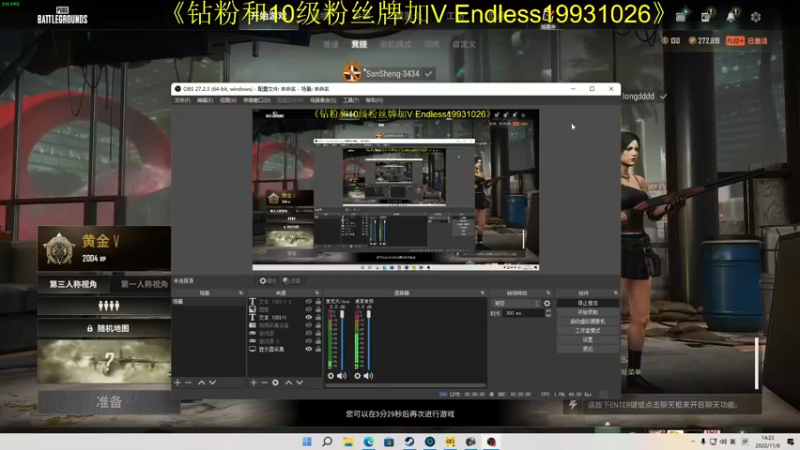Open the fade transition type dropdown
This screenshot has height=450, width=800.
(516, 303)
